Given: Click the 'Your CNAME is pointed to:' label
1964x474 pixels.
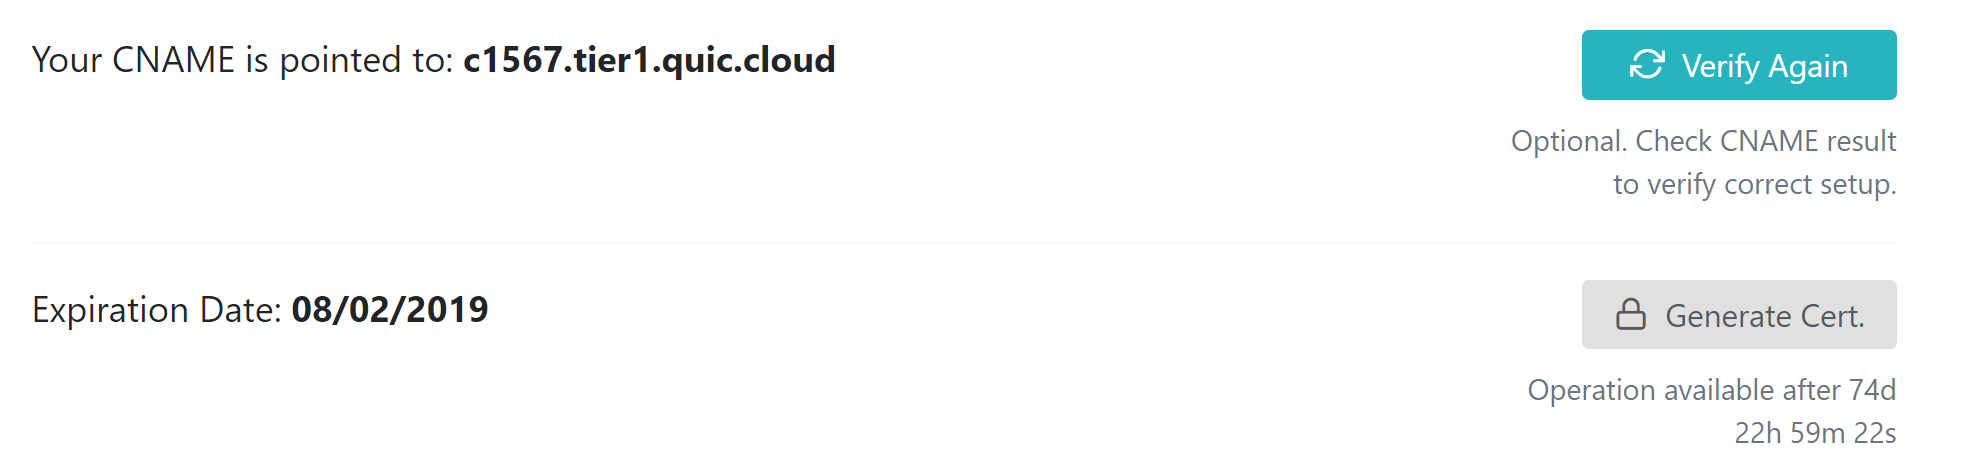Looking at the screenshot, I should point(243,60).
